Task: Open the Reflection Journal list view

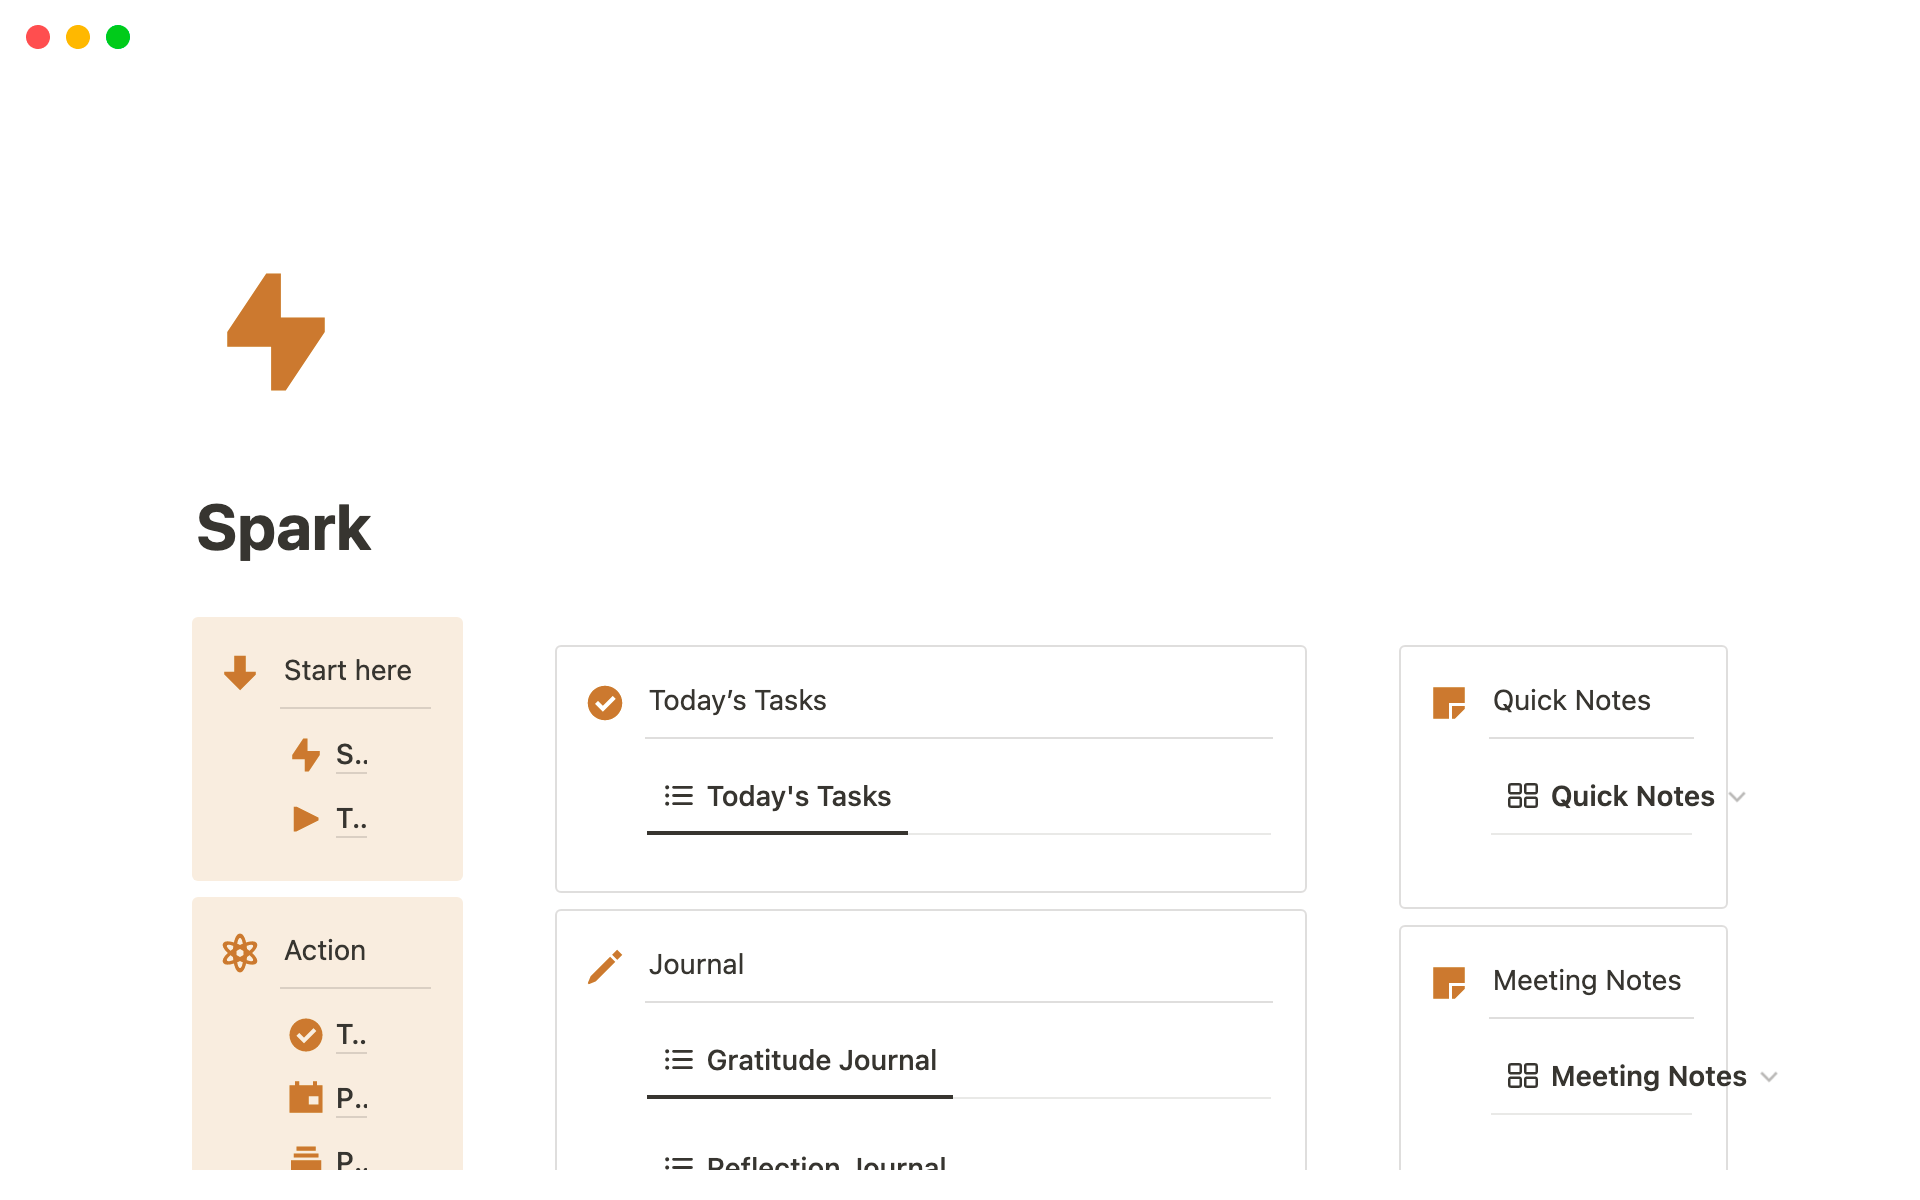Action: 806,1162
